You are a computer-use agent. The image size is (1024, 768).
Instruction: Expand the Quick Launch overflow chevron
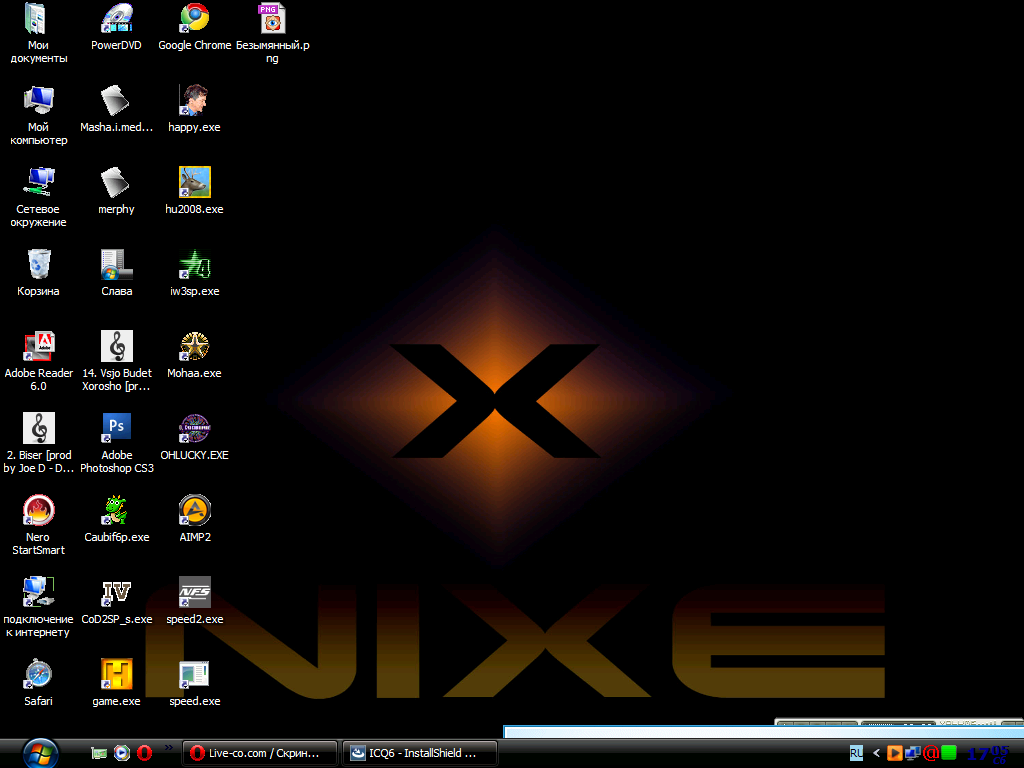click(168, 748)
